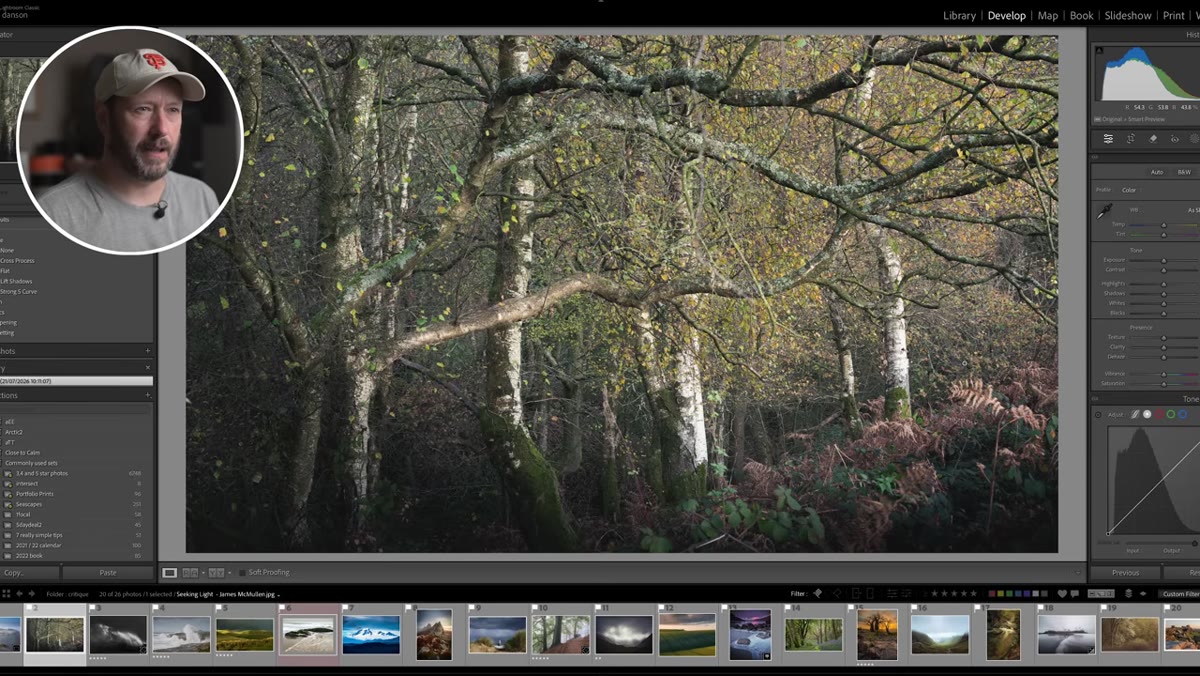1200x676 pixels.
Task: Select the mountain snow thumbnail 7
Action: (x=371, y=634)
